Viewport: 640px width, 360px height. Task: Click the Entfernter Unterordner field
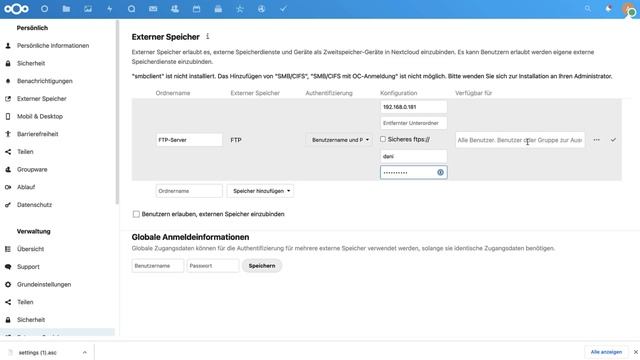pos(413,123)
